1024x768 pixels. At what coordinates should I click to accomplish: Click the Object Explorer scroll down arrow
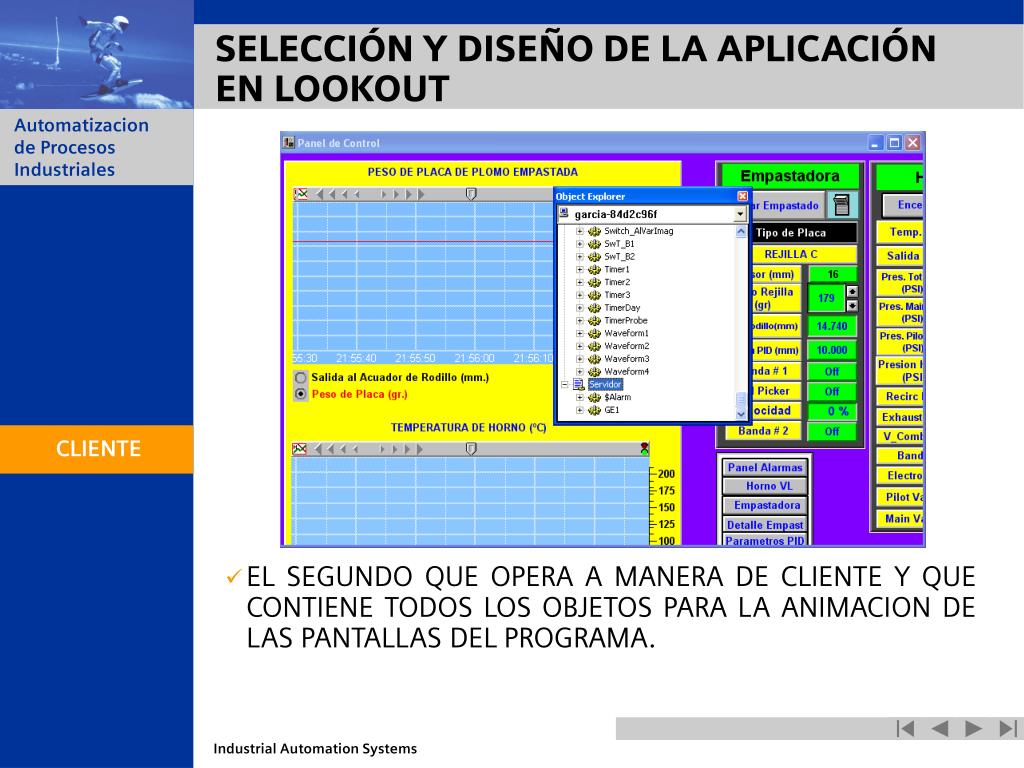[741, 414]
